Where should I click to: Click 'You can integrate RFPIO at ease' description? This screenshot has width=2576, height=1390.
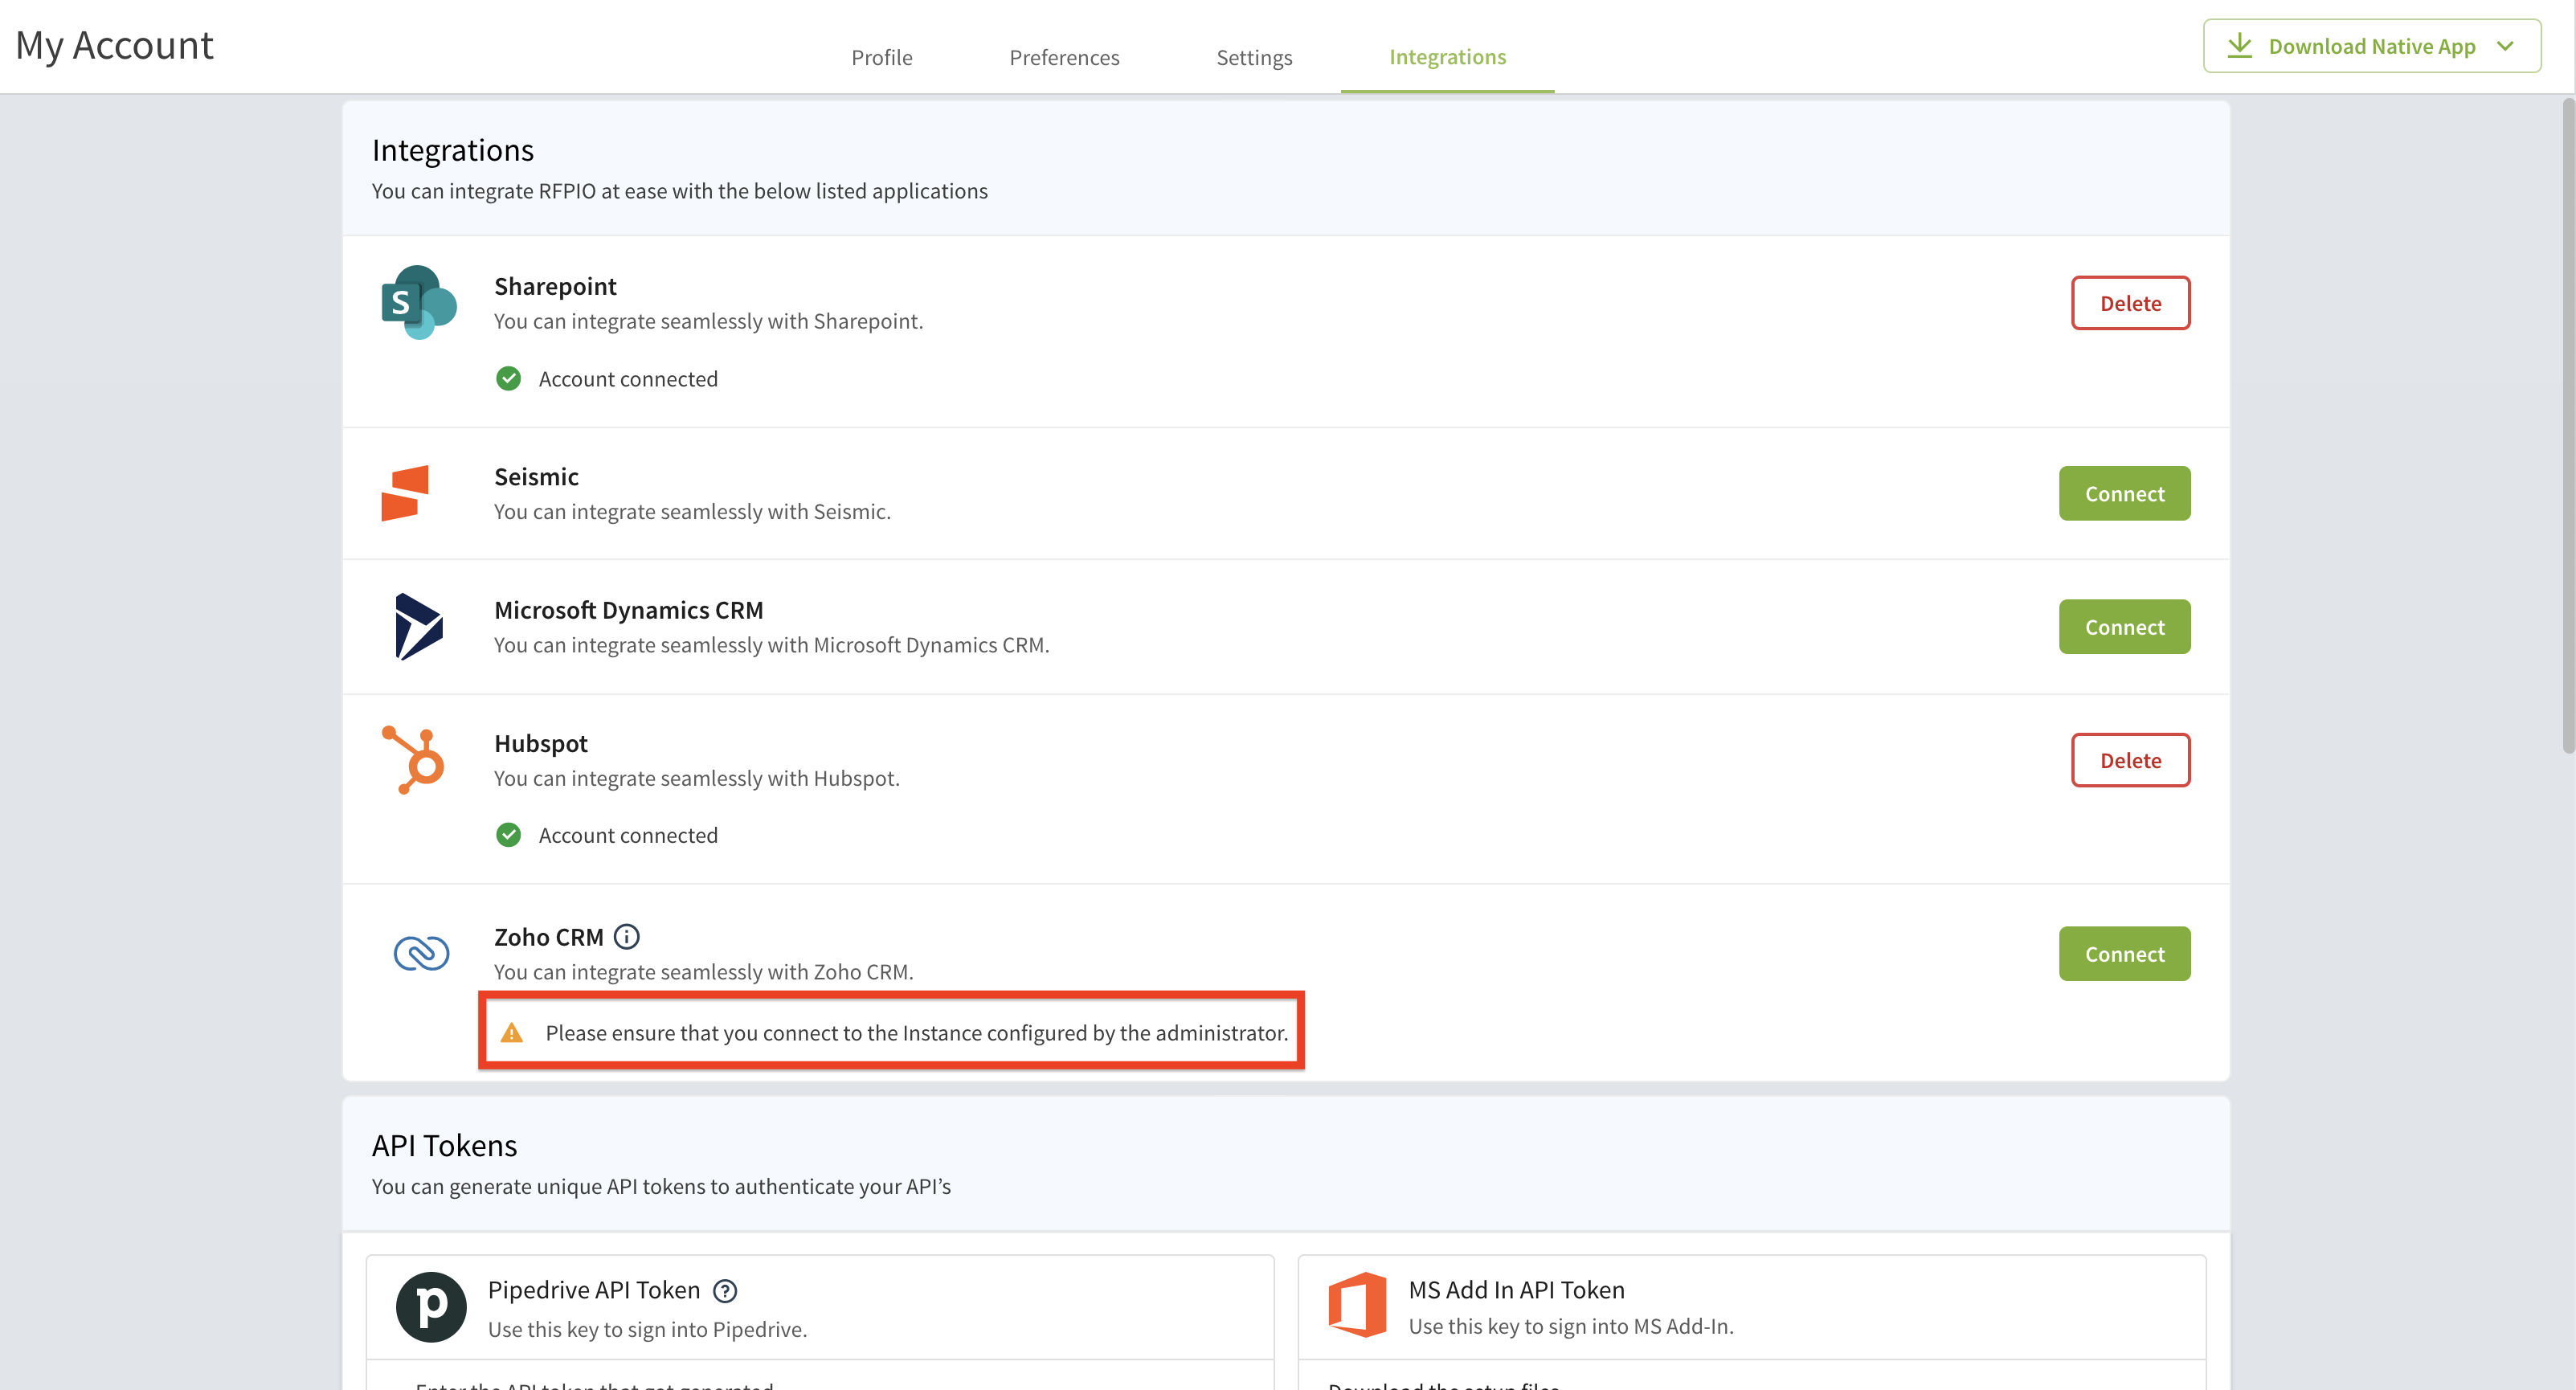pyautogui.click(x=679, y=191)
